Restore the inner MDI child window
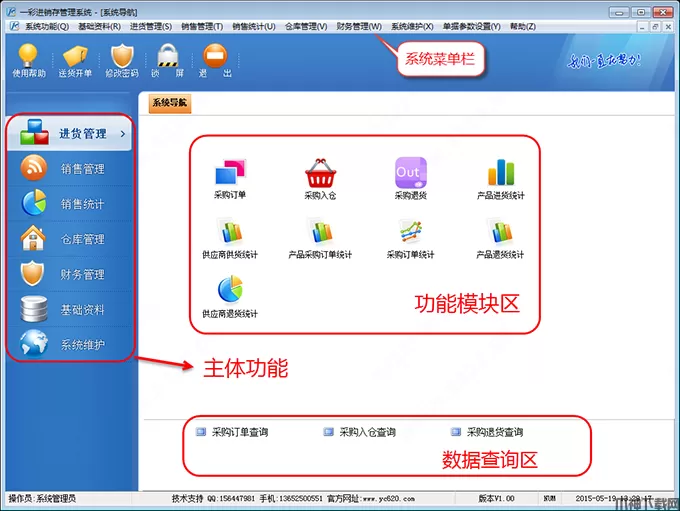Viewport: 680px width, 511px height. point(655,26)
